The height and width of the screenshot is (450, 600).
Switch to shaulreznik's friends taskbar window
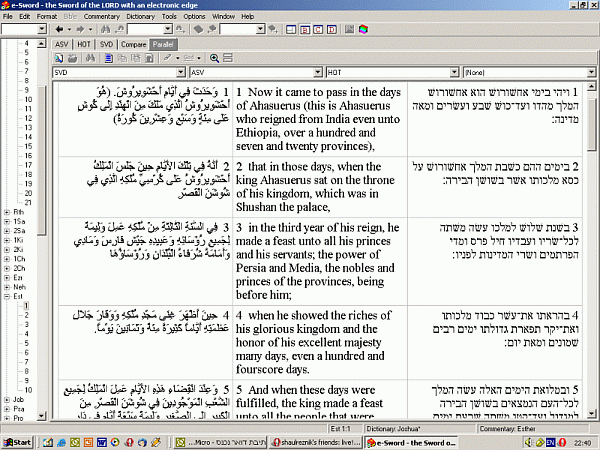coord(316,443)
